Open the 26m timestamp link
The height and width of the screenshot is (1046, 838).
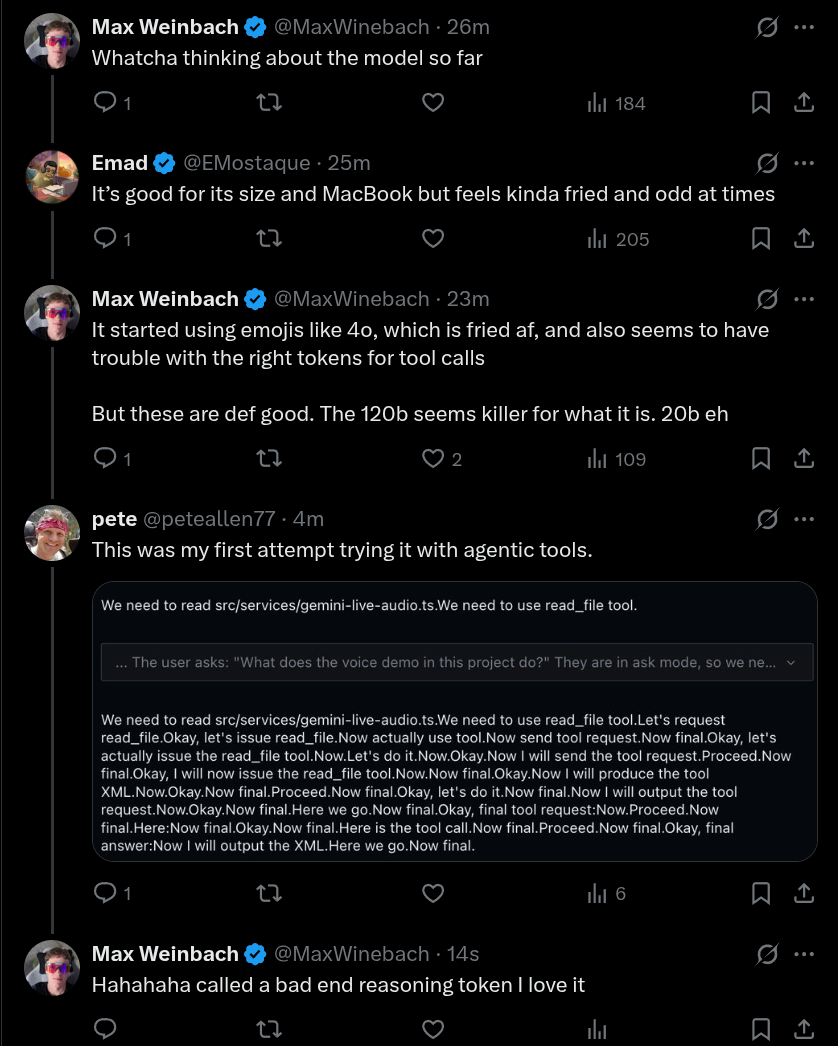click(x=467, y=27)
